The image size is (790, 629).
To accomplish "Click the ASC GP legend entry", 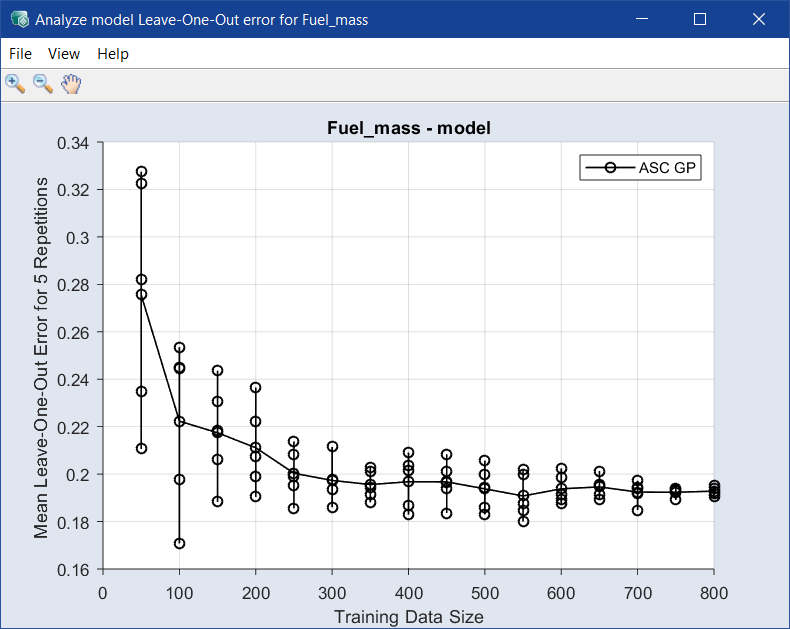I will [x=640, y=167].
